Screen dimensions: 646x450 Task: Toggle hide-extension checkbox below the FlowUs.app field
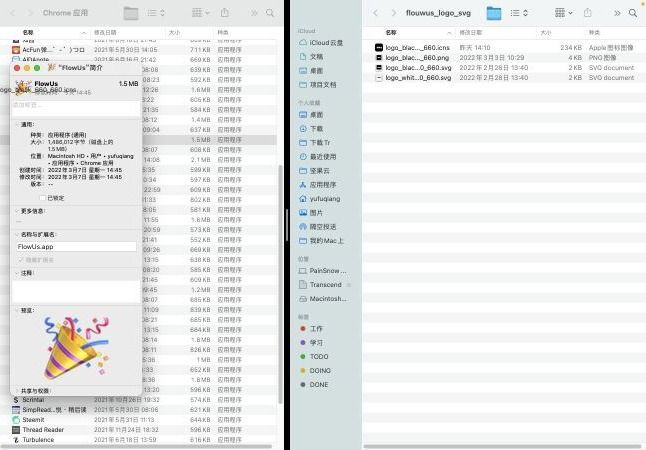(21, 260)
